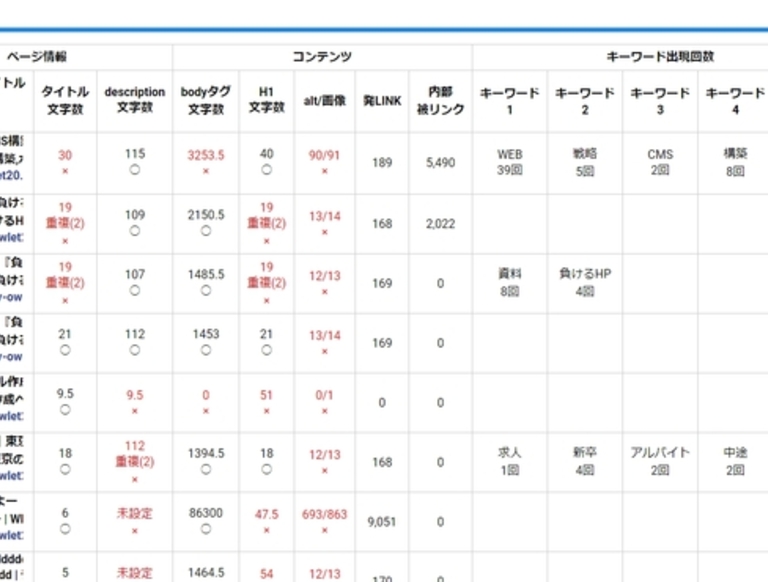Click the 負けるHP 4回 keyword cell
Image resolution: width=768 pixels, height=582 pixels.
585,282
